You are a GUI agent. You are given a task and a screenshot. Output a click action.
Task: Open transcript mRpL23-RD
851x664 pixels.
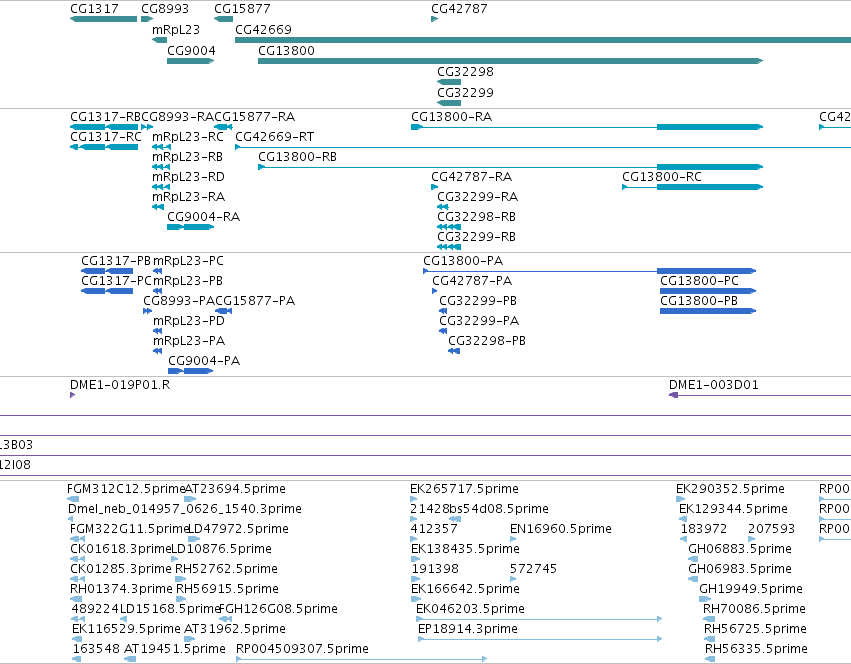click(x=188, y=177)
